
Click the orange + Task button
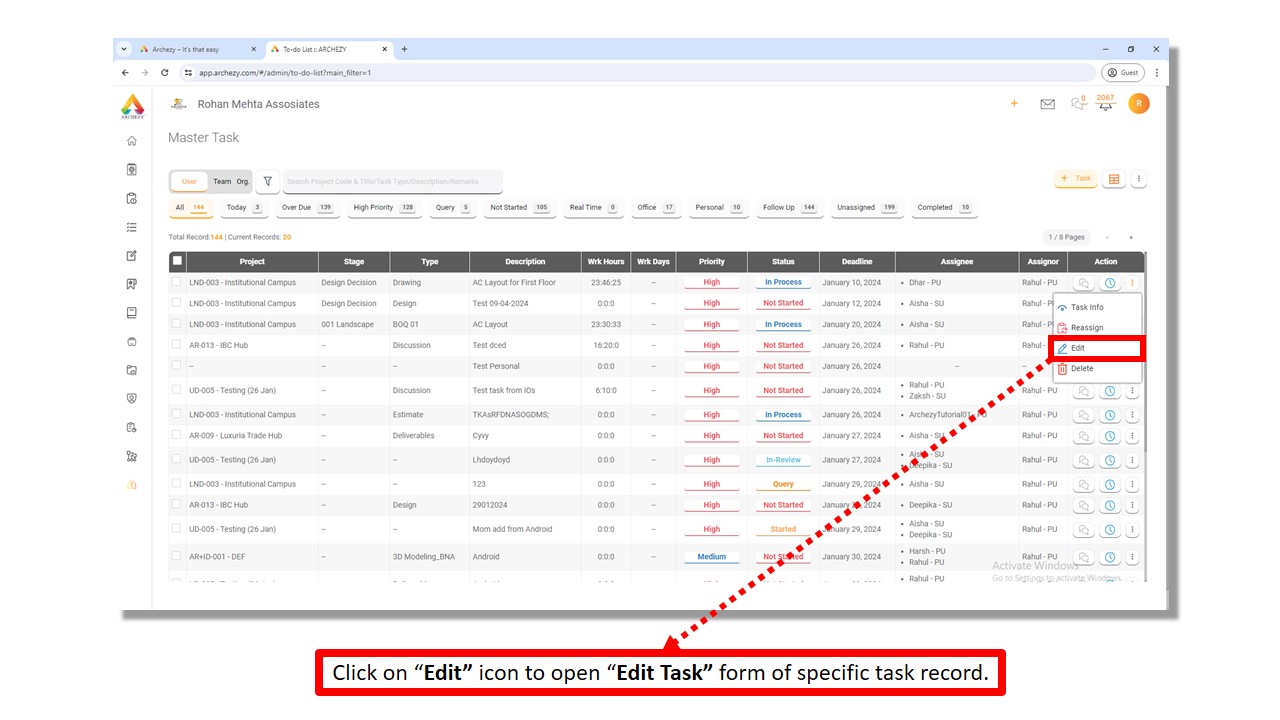[1076, 179]
